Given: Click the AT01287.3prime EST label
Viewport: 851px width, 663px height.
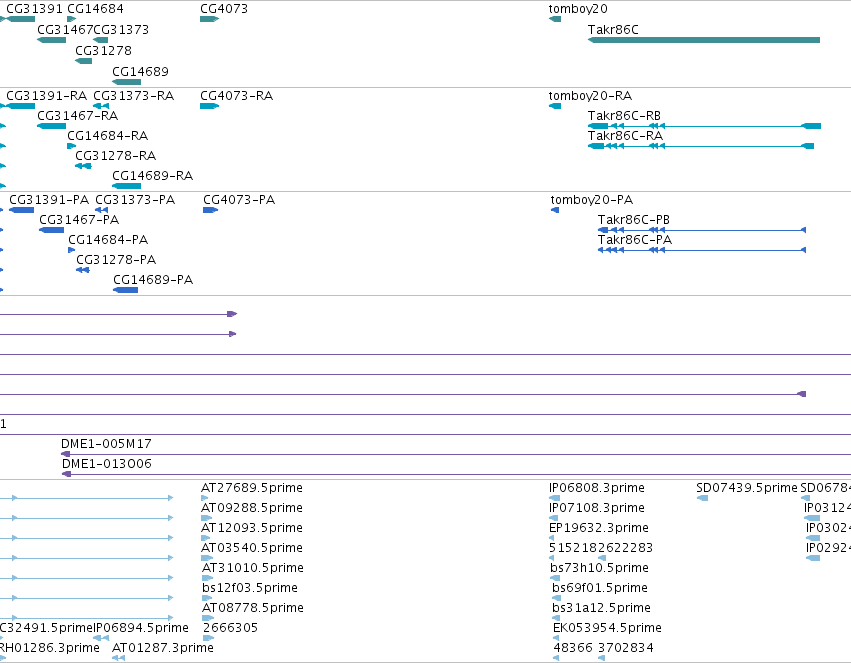Looking at the screenshot, I should [x=163, y=648].
